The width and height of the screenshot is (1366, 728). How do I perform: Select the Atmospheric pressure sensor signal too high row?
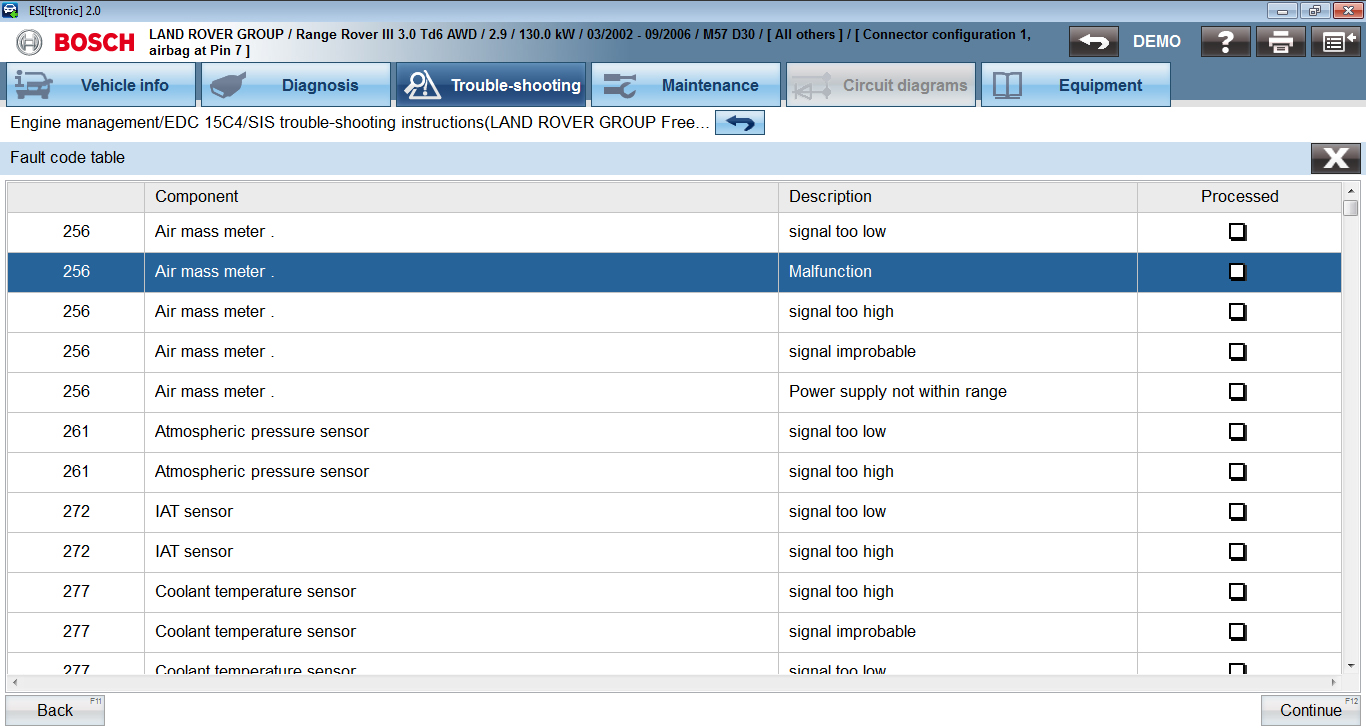(x=460, y=472)
